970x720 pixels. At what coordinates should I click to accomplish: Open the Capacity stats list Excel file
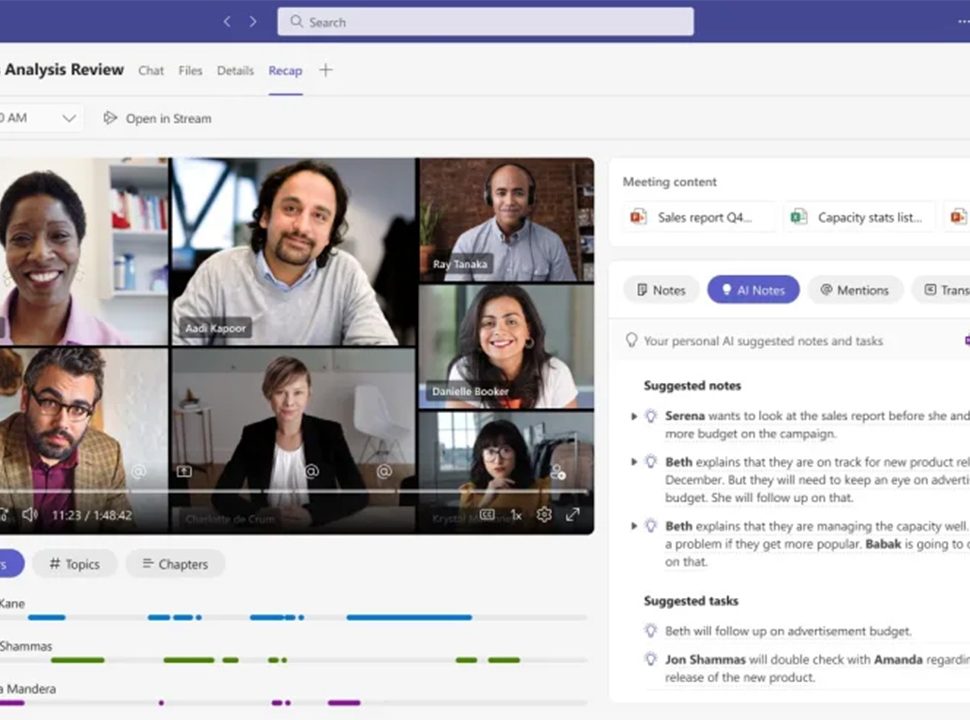click(x=859, y=217)
